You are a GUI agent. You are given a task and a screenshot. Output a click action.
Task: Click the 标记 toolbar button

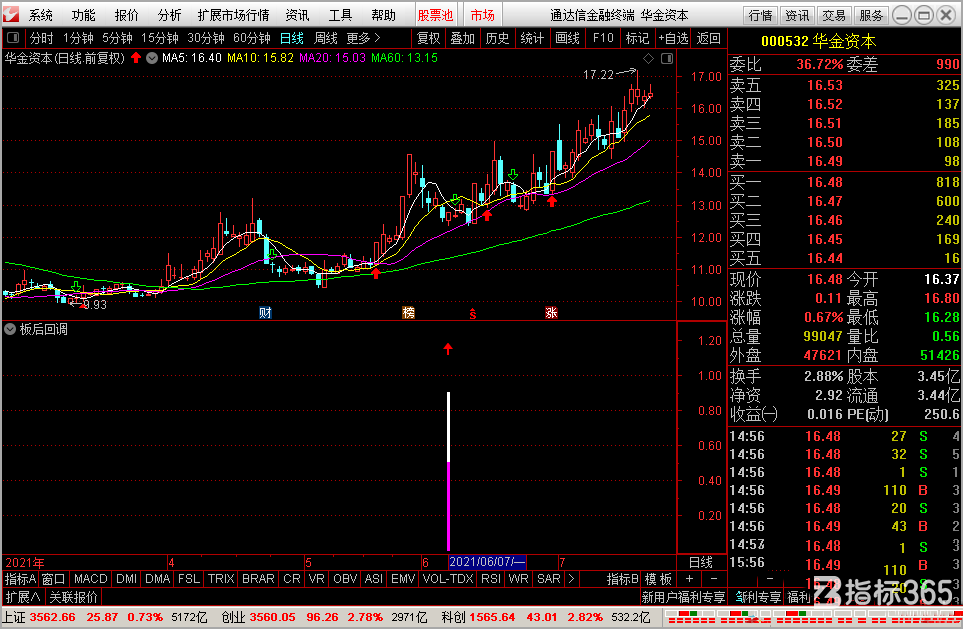click(637, 39)
